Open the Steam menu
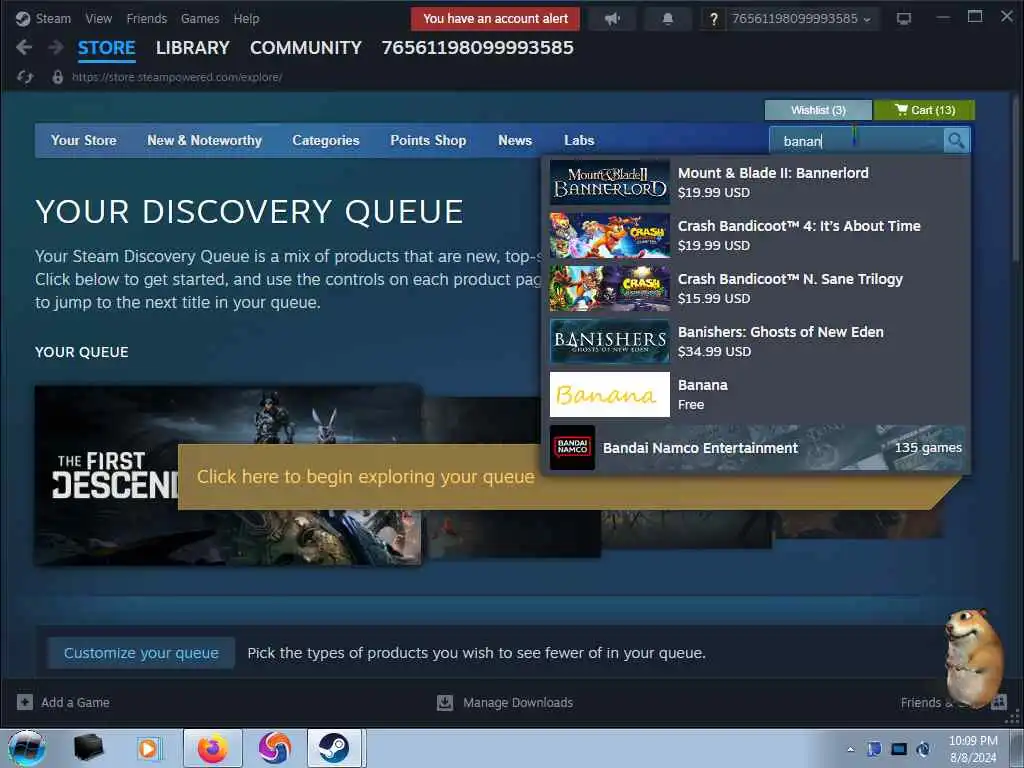This screenshot has width=1024, height=768. tap(53, 18)
